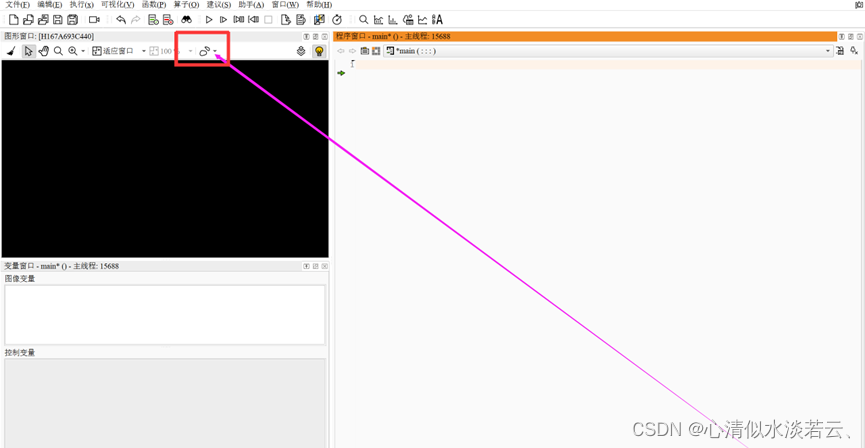
Task: Open a program file from the main toolbar
Action: 28,20
